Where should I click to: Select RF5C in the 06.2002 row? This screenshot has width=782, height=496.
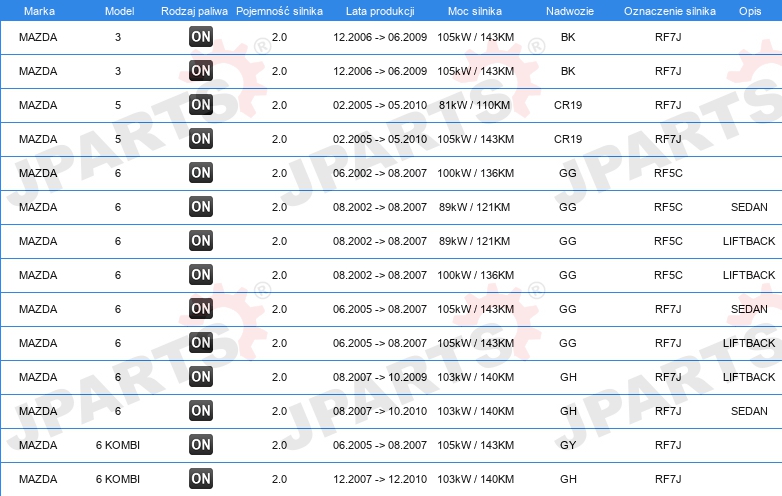pos(668,173)
